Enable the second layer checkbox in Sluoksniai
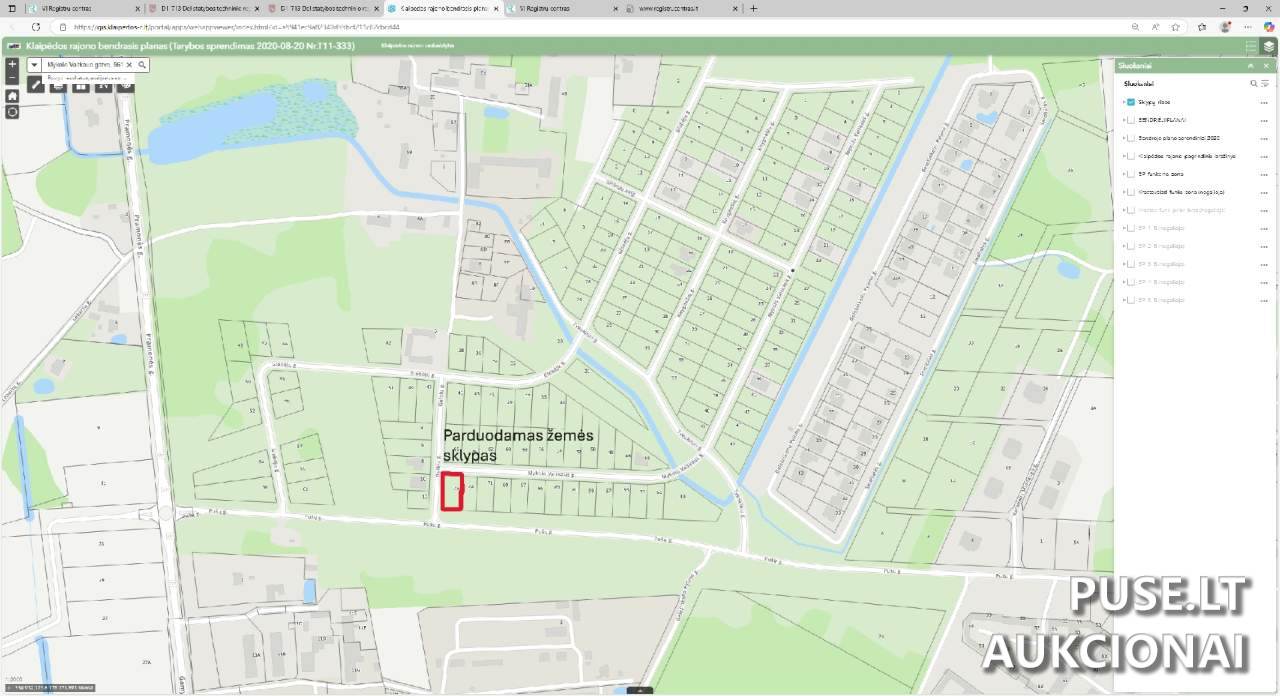The width and height of the screenshot is (1280, 696). click(x=1131, y=120)
